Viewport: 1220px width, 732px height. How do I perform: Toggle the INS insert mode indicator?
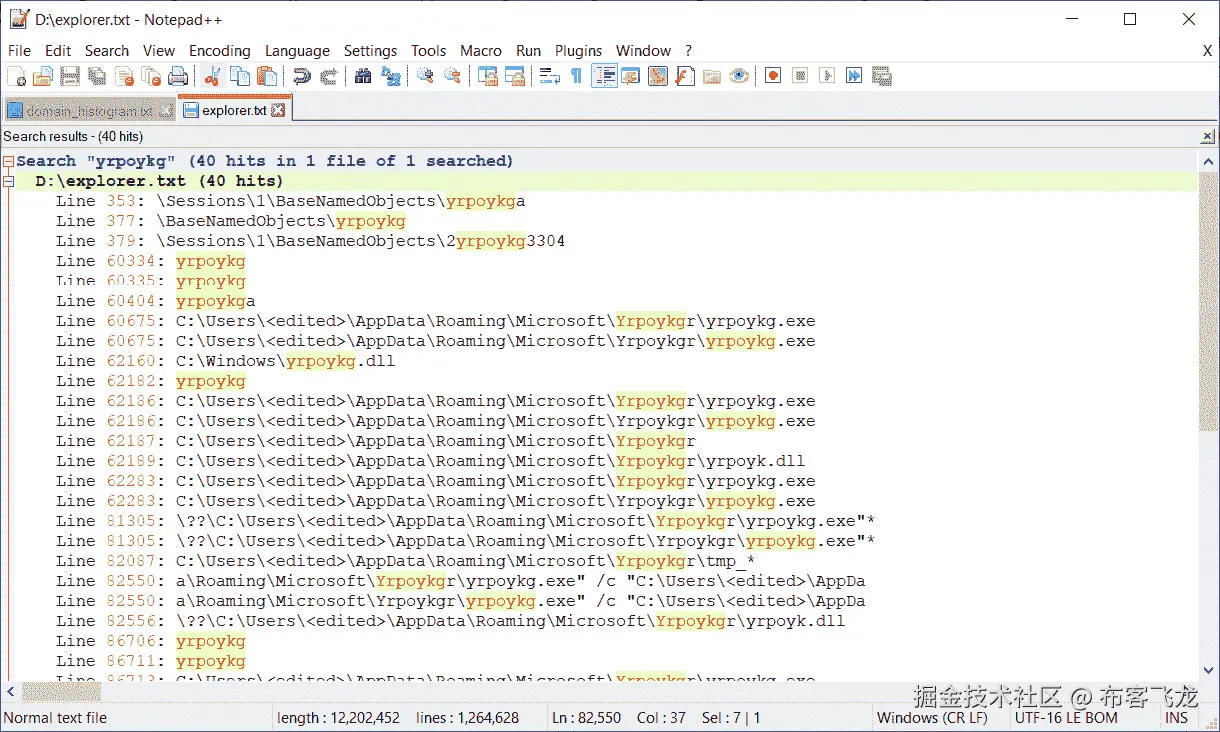pos(1176,718)
